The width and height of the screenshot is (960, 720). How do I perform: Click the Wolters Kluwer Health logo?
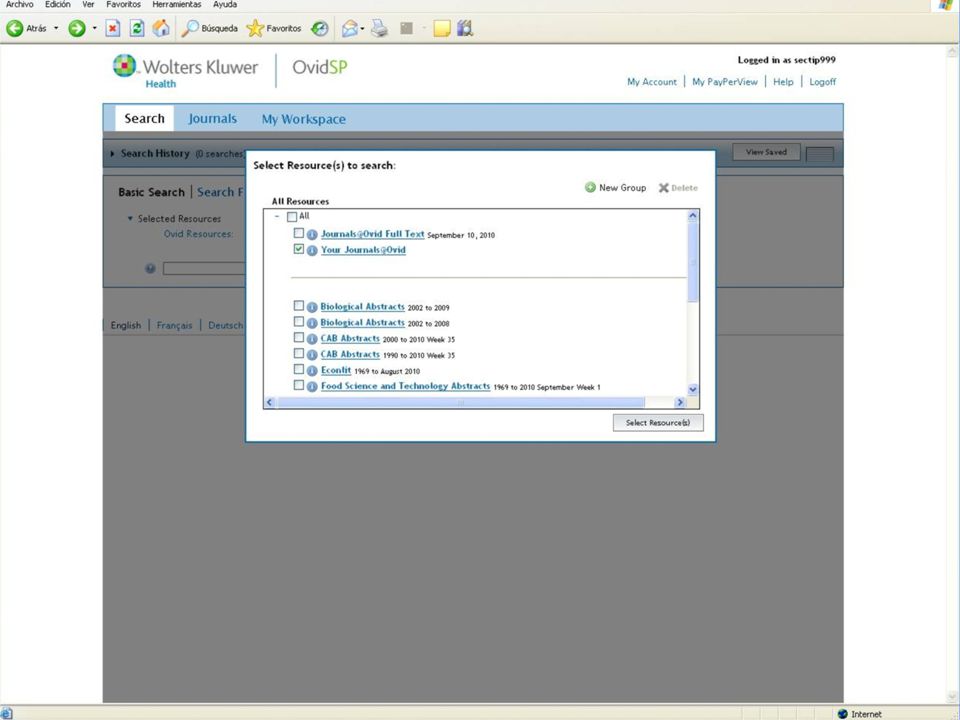[x=186, y=70]
